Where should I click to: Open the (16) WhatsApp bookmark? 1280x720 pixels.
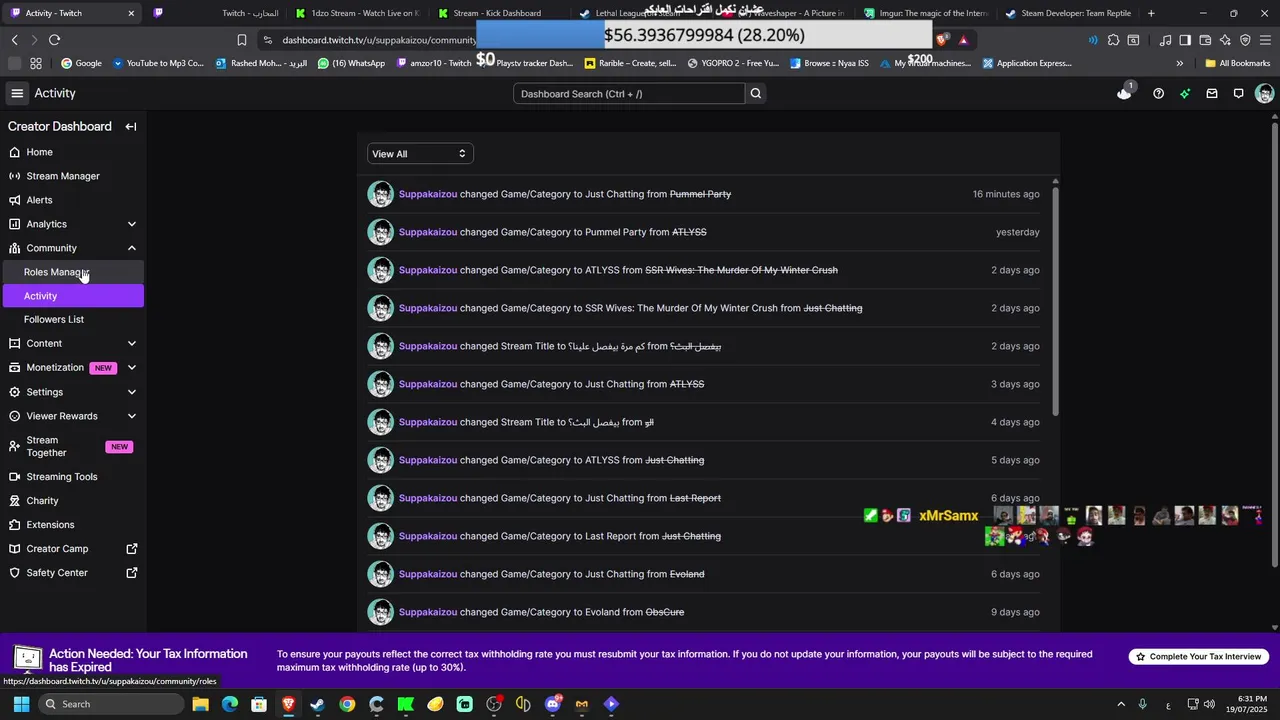tap(352, 63)
